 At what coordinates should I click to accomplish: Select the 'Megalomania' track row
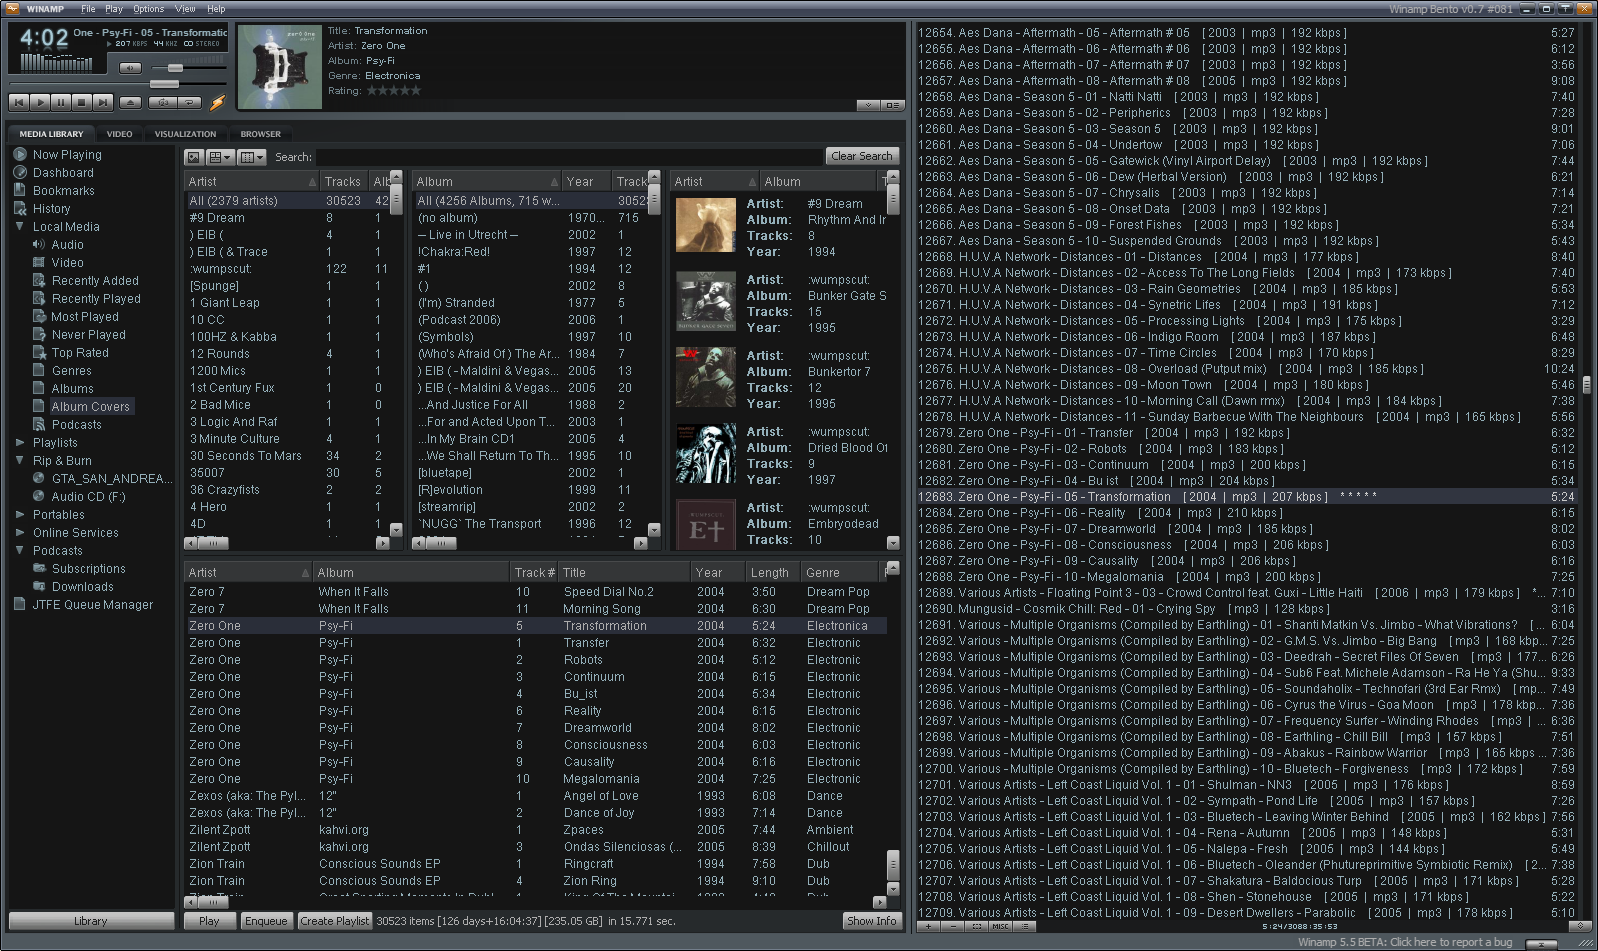point(535,779)
